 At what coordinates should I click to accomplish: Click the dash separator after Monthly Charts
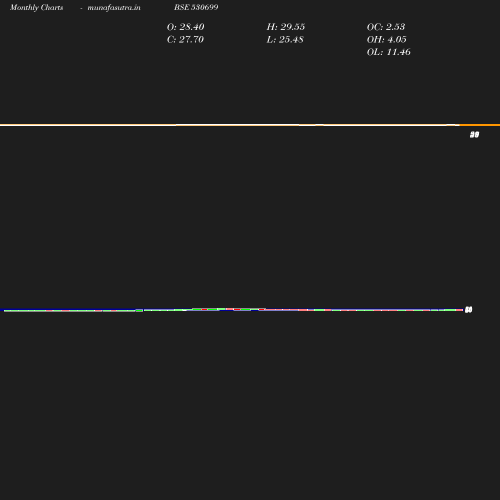pos(81,8)
